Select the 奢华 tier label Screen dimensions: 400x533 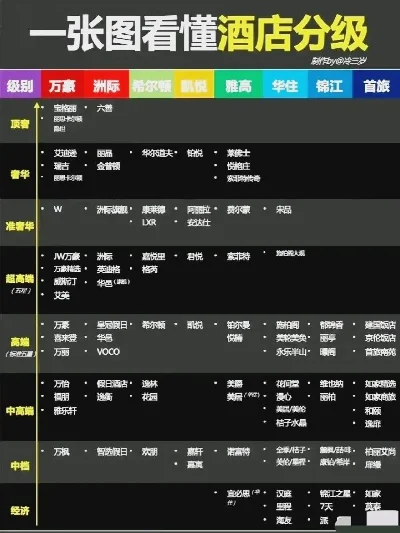click(20, 174)
